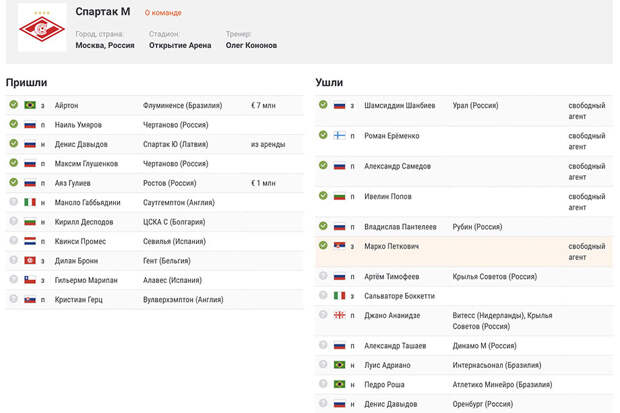This screenshot has height=413, width=620.
Task: Click club 'Саутгемптон (Англия)'
Action: 179,203
